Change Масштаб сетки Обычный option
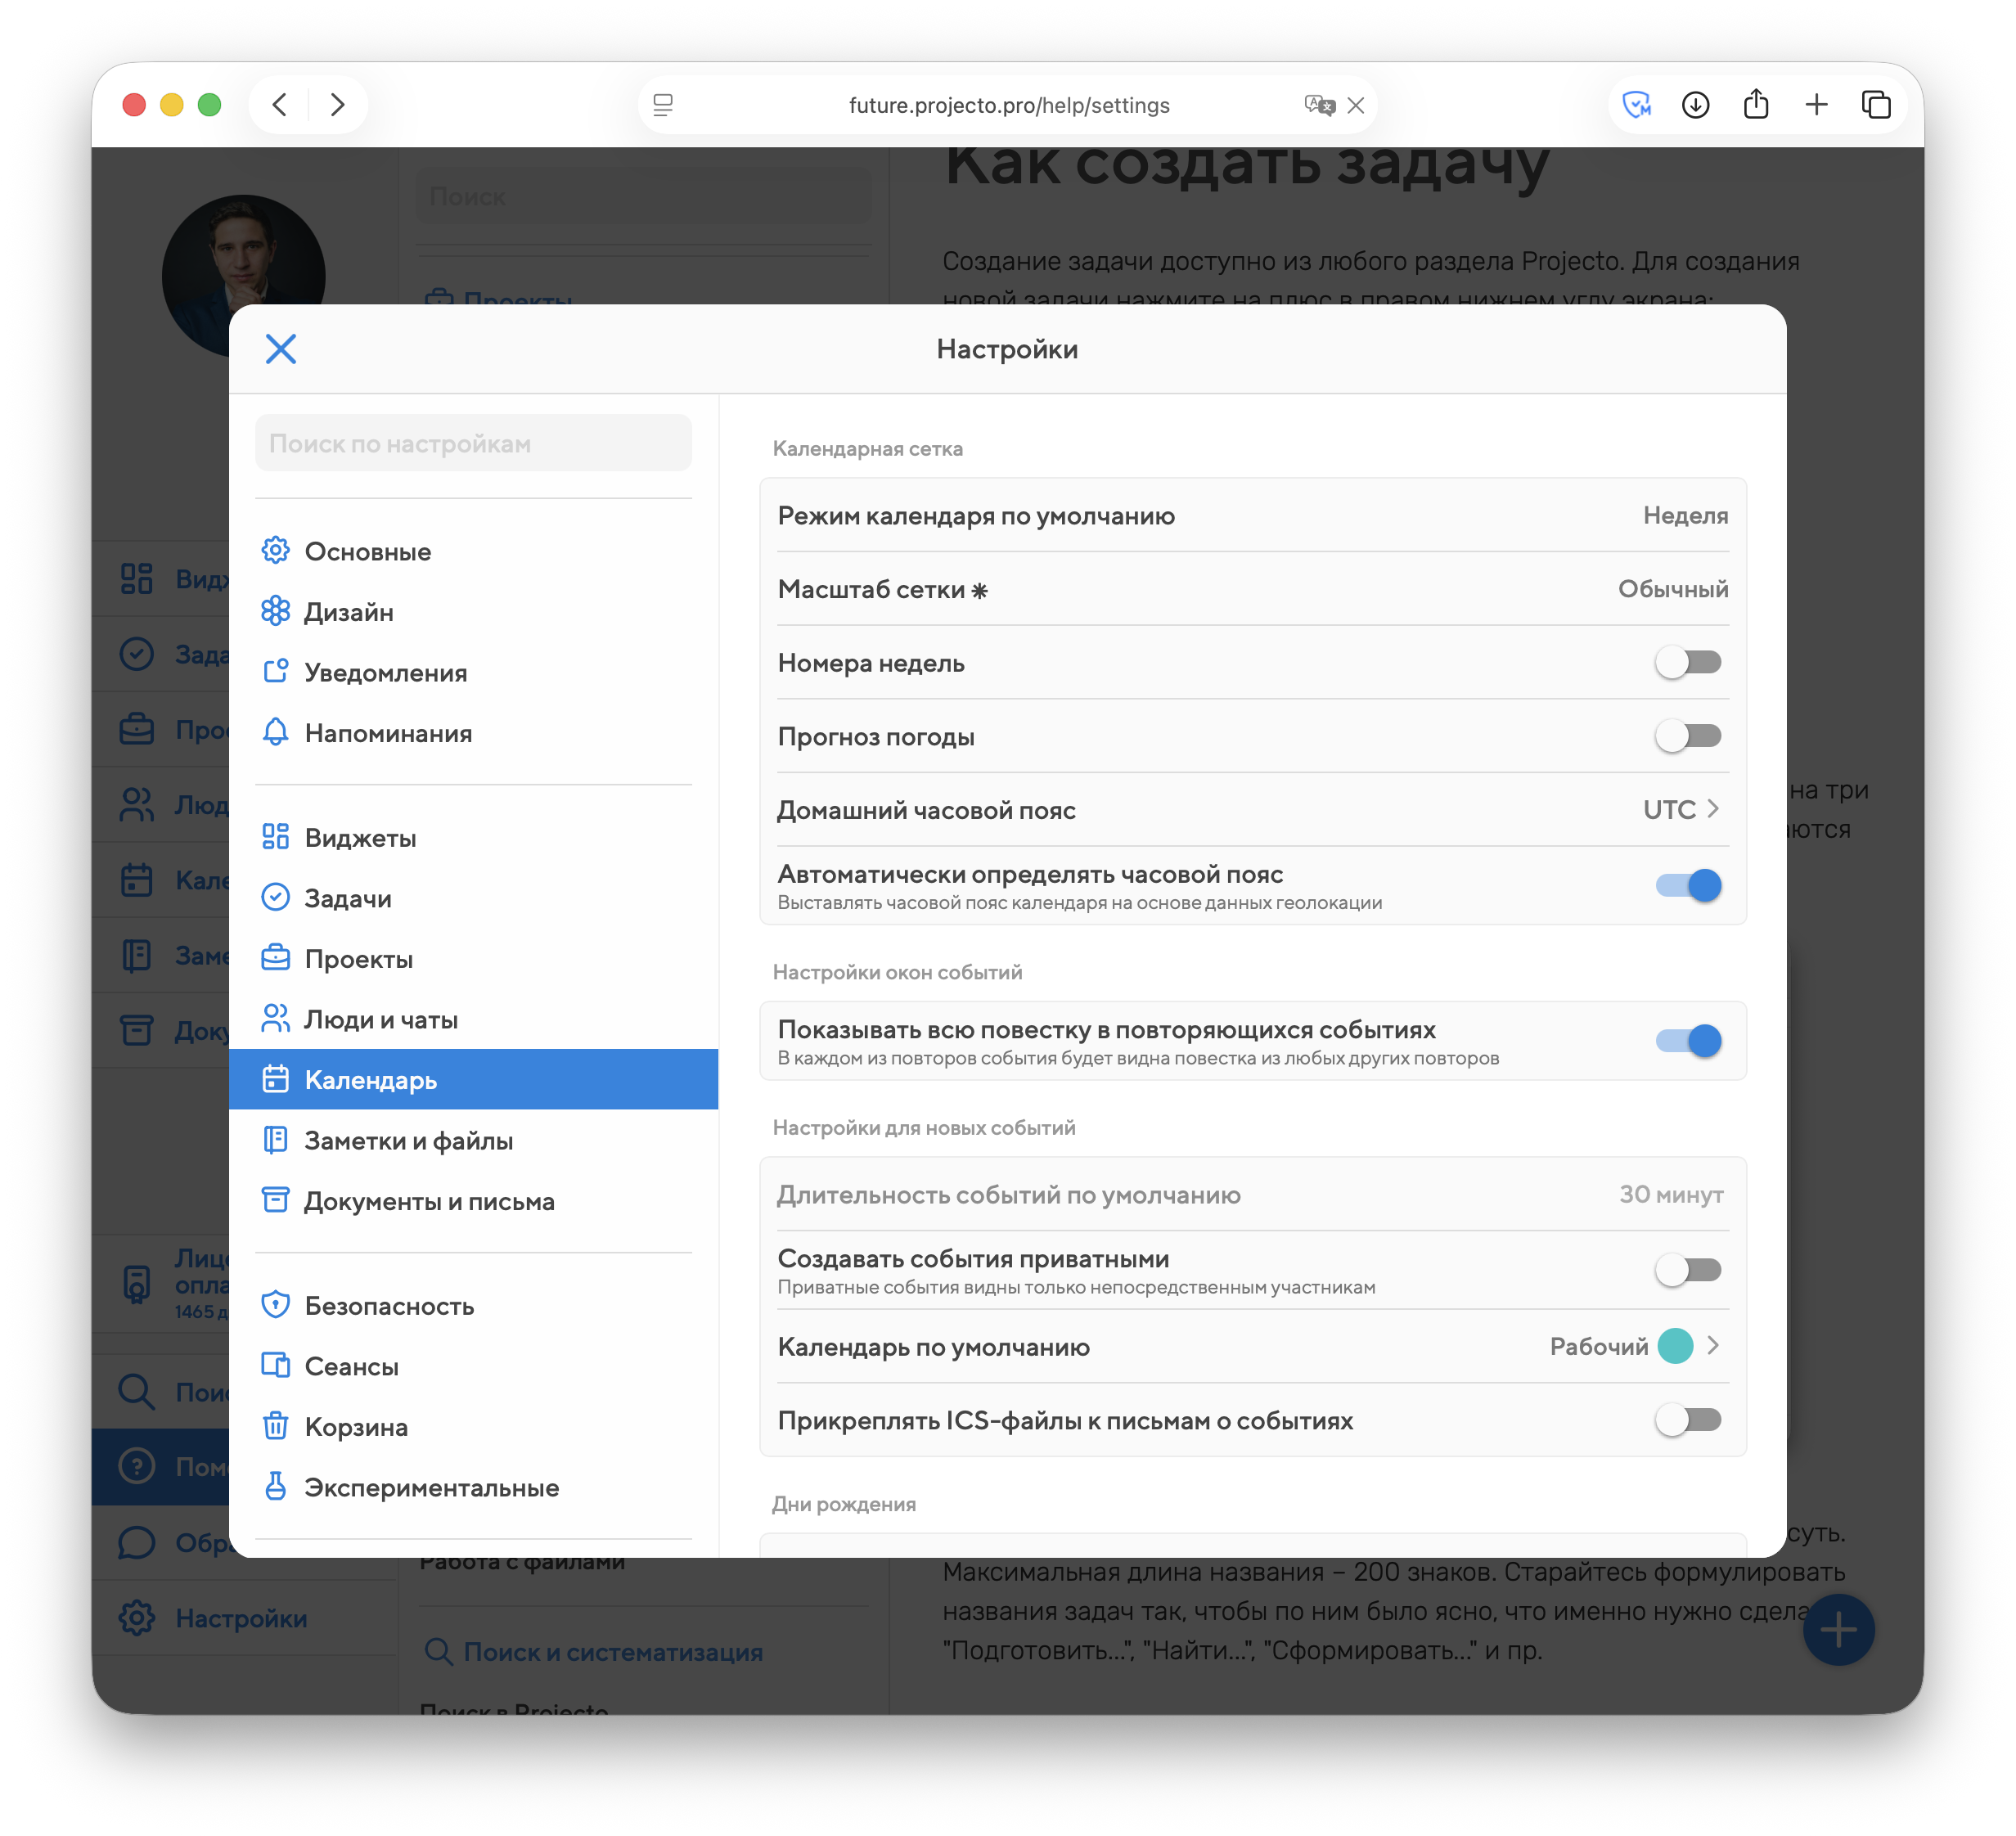The image size is (2016, 1836). click(1673, 589)
